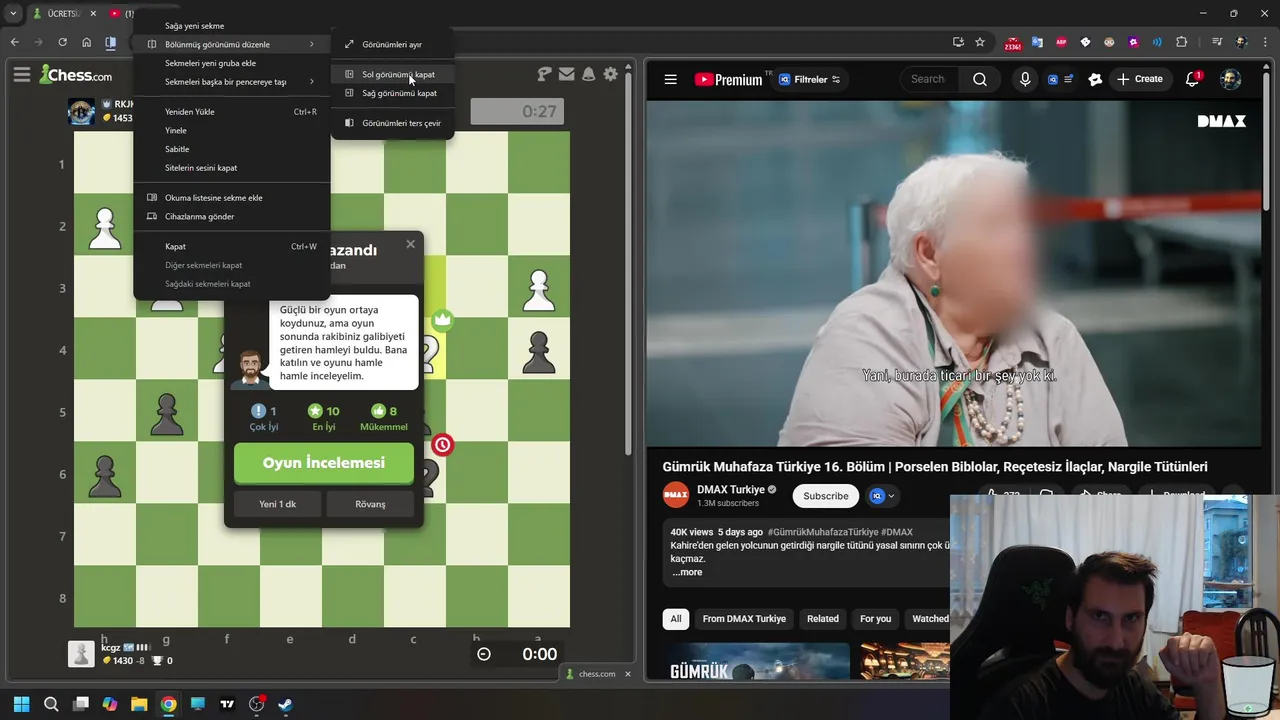
Task: Select Sağa yeni sekme menu item
Action: tap(232, 26)
